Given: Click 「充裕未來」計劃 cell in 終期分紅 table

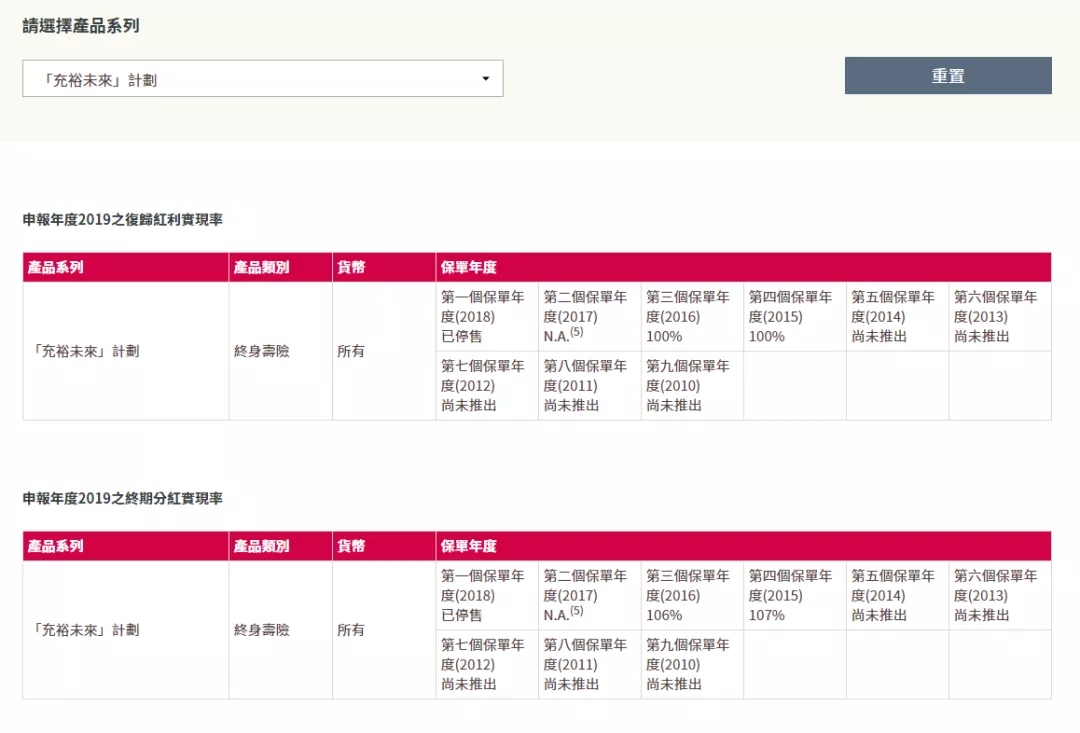Looking at the screenshot, I should point(125,630).
